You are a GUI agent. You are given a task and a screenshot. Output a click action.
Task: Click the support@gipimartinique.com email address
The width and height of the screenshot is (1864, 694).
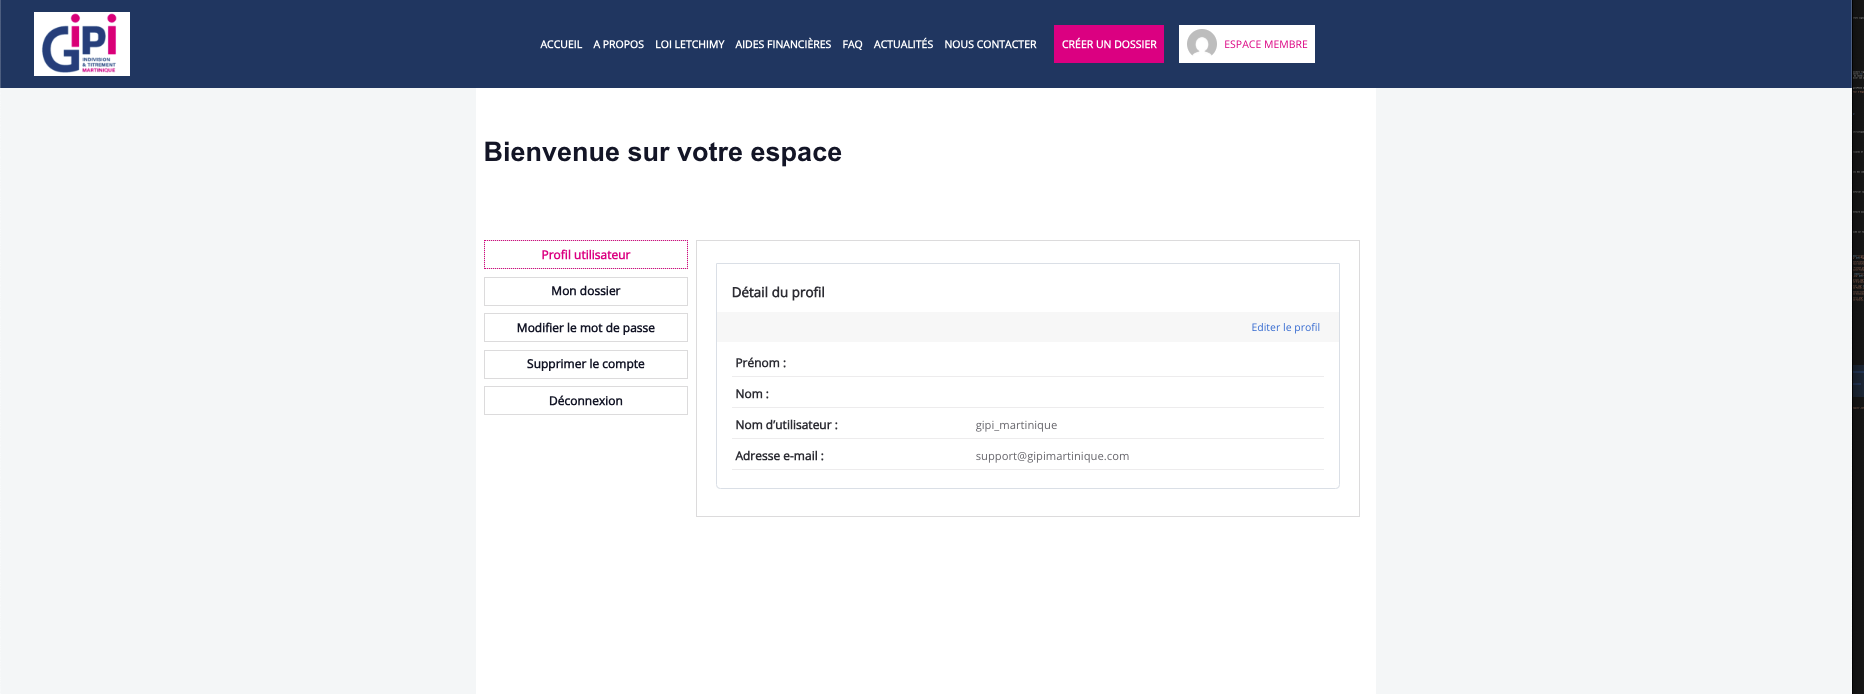click(x=1052, y=456)
